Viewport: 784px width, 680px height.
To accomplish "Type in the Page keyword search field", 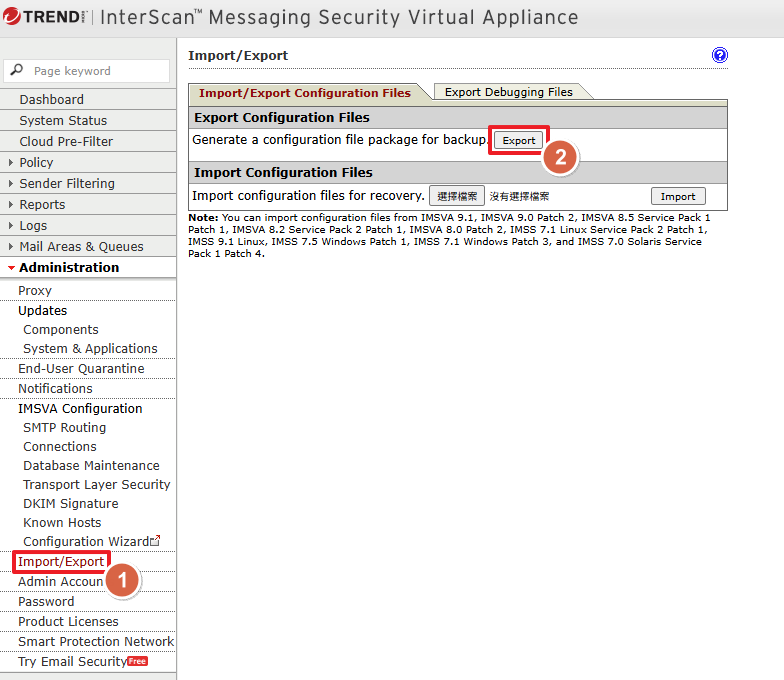I will click(98, 71).
